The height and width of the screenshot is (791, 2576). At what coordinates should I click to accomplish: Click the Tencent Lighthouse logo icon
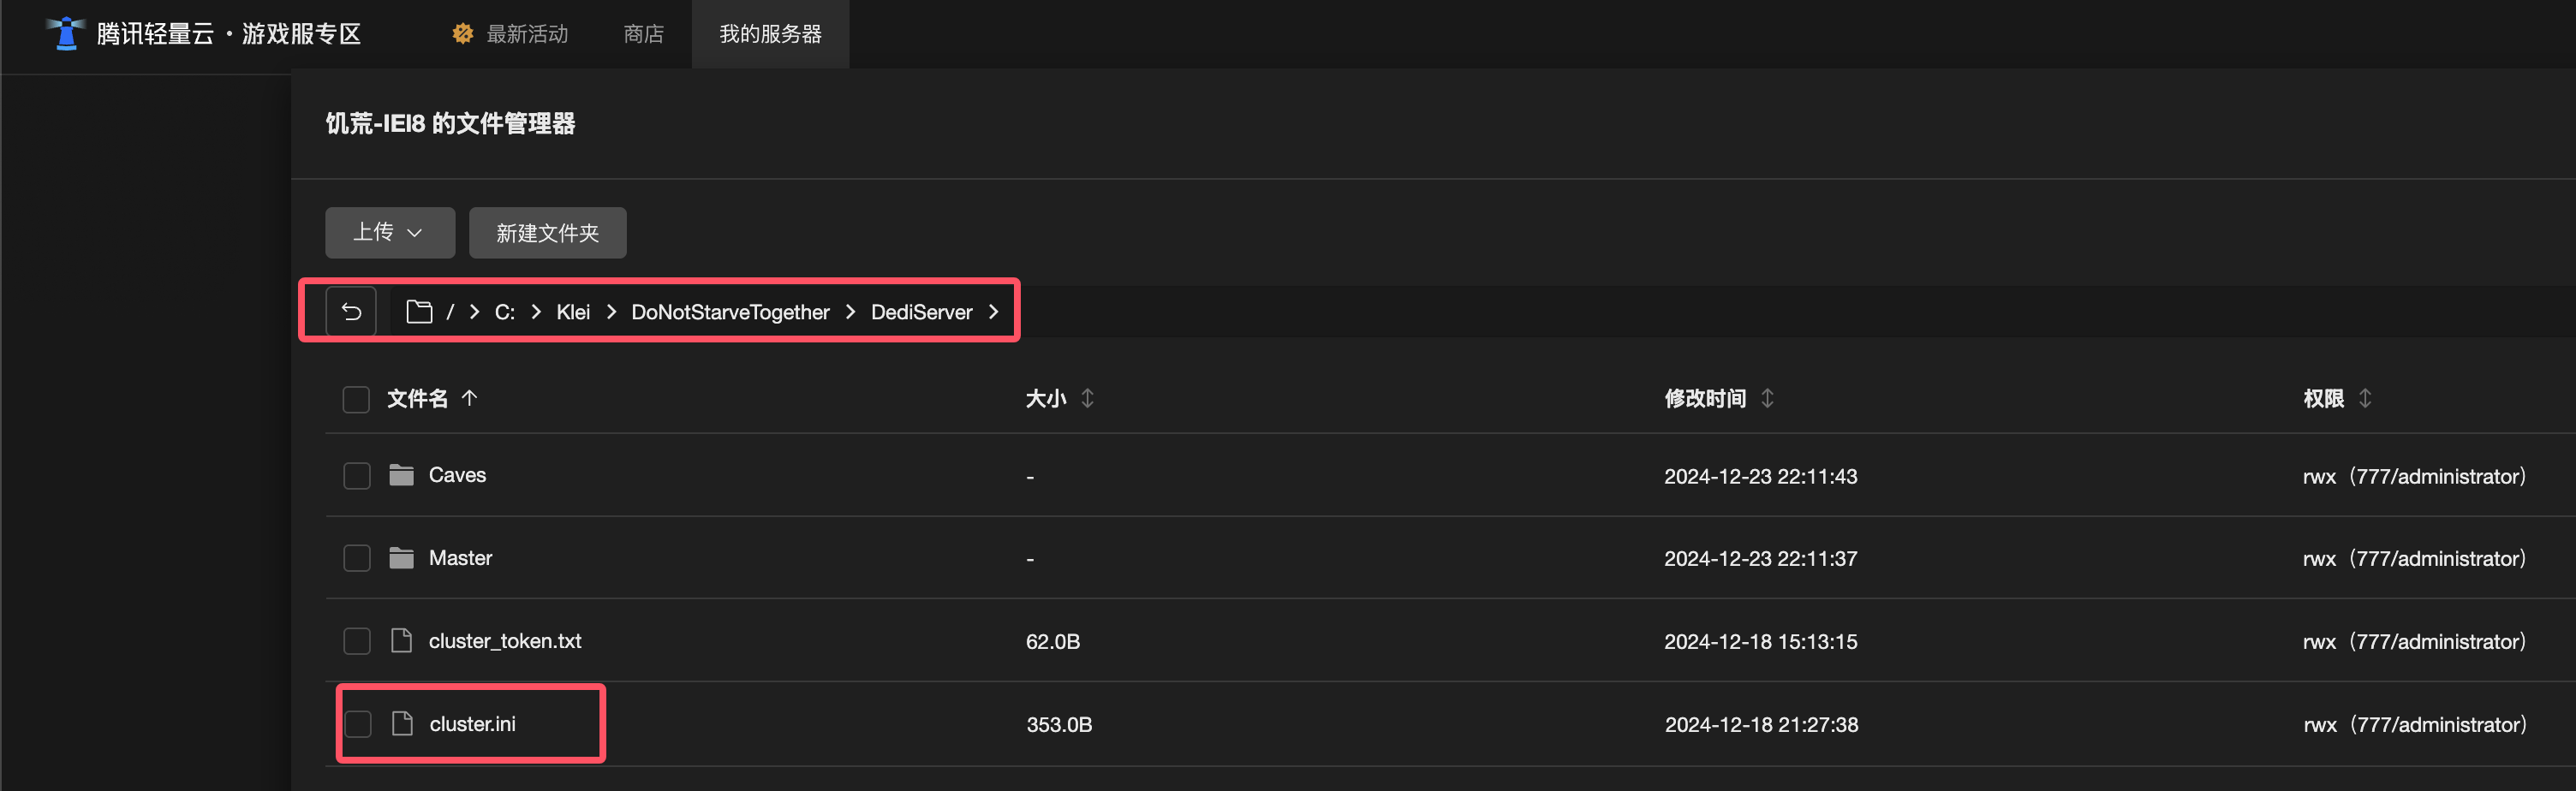(x=66, y=33)
